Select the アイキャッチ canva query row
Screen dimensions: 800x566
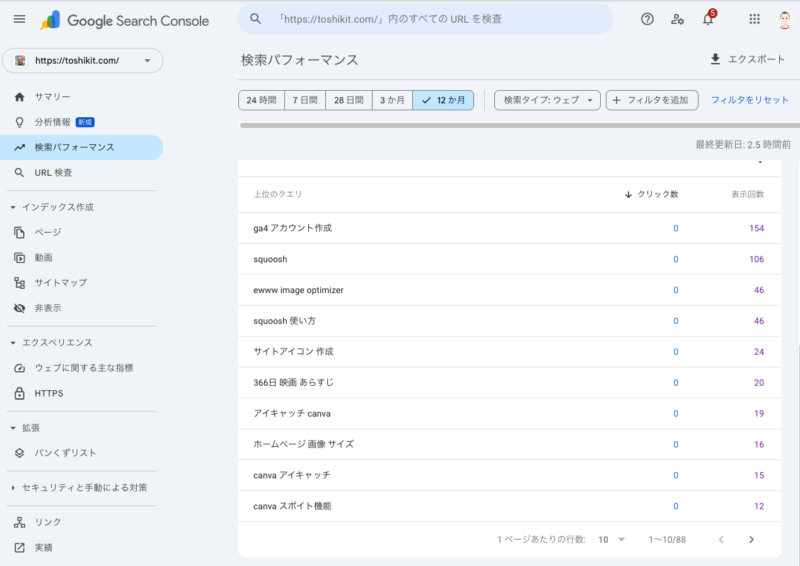coord(510,413)
